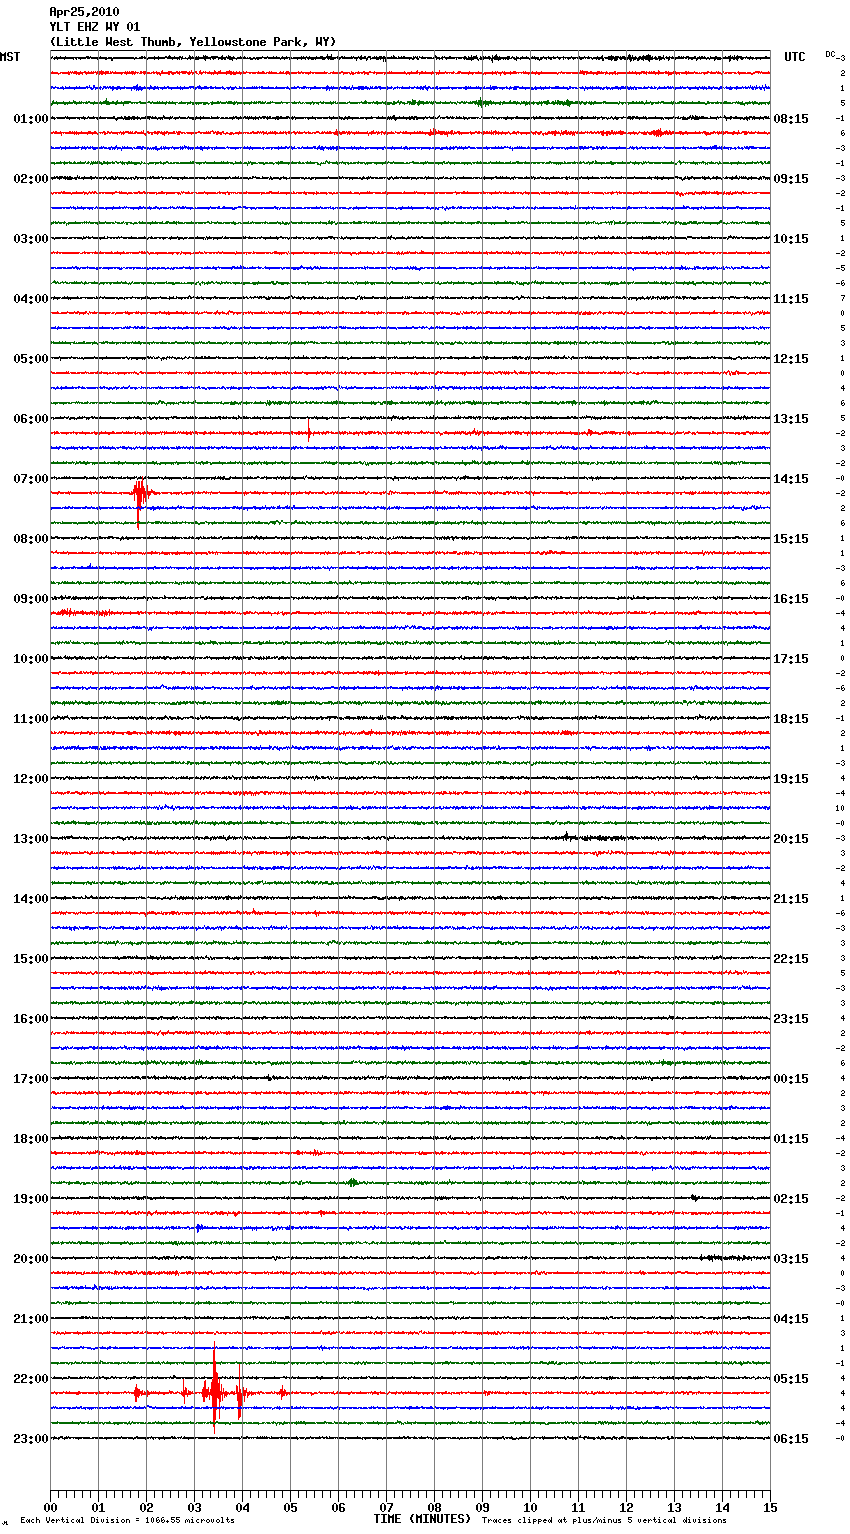Click the 04:15 UTC time label
Image resolution: width=850 pixels, height=1534 pixels.
(791, 1319)
